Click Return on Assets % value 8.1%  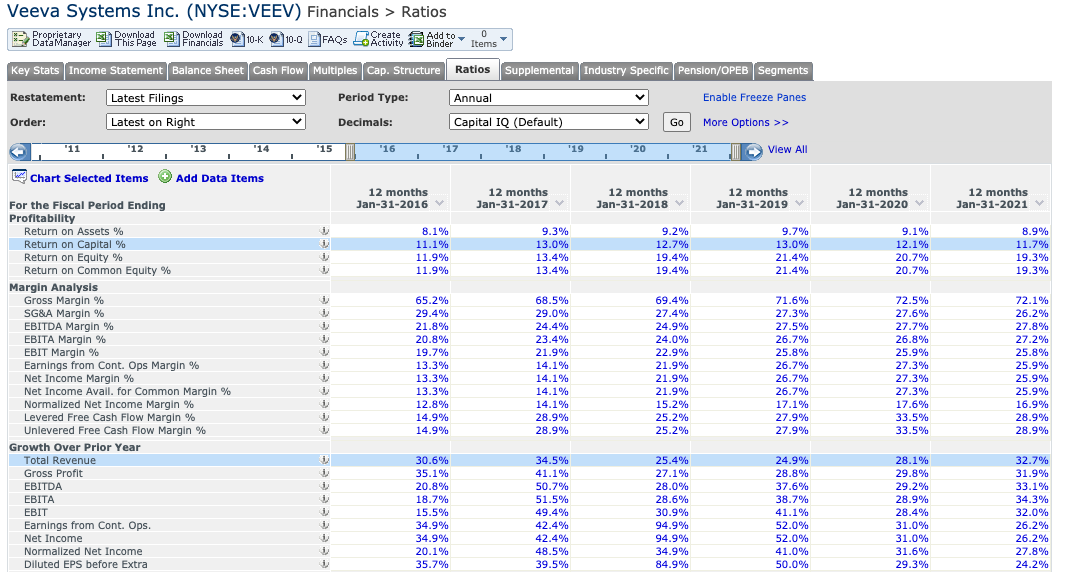click(x=435, y=232)
